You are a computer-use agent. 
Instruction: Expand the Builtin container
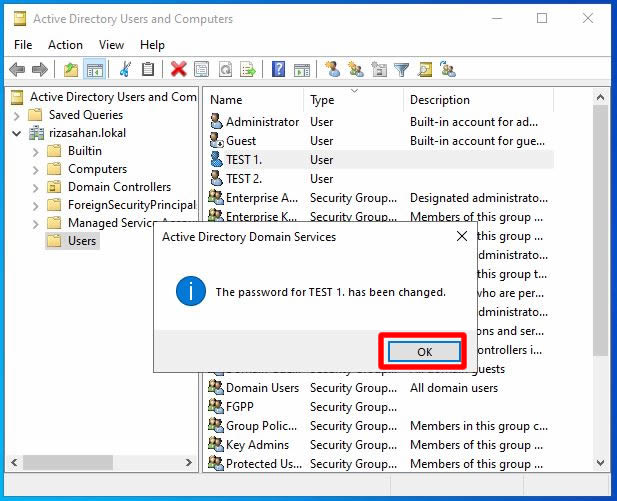[35, 152]
